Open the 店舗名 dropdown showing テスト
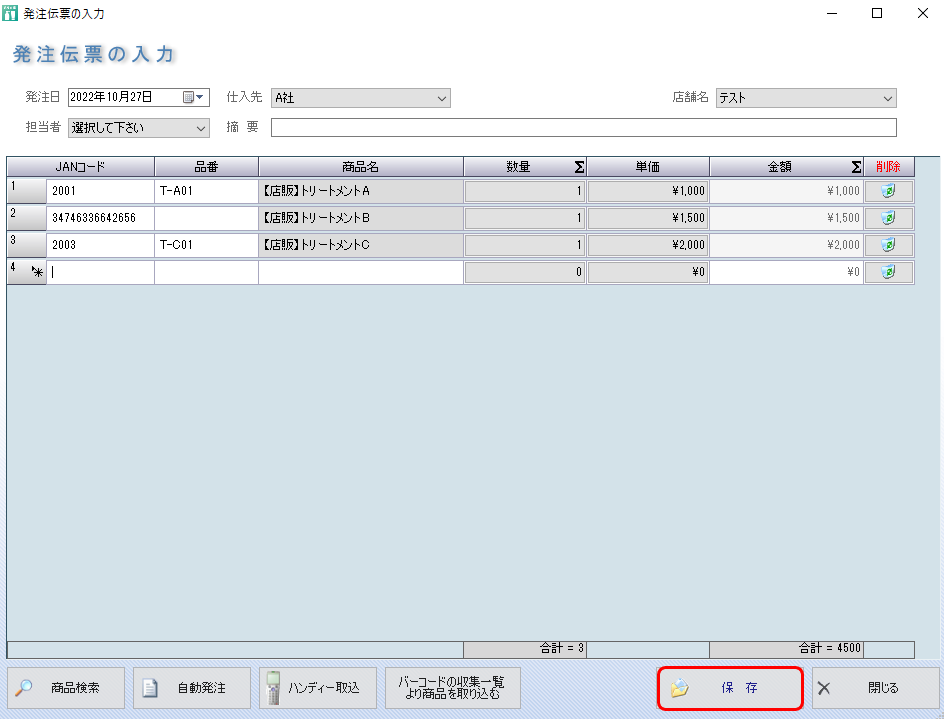944x719 pixels. click(887, 98)
